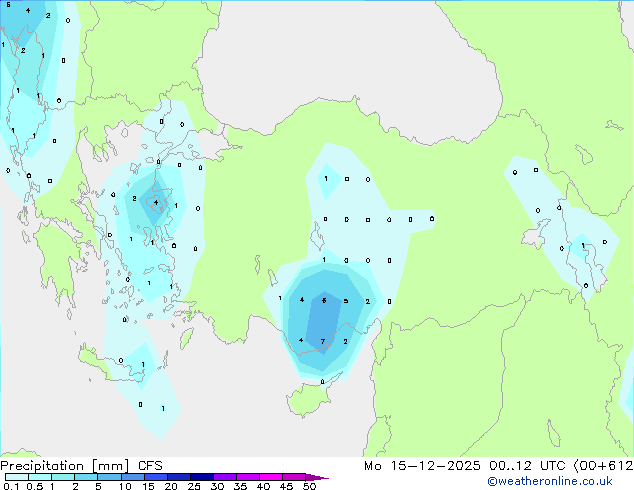Click the '(00+612' forecast offset text
The image size is (634, 490).
click(x=603, y=466)
